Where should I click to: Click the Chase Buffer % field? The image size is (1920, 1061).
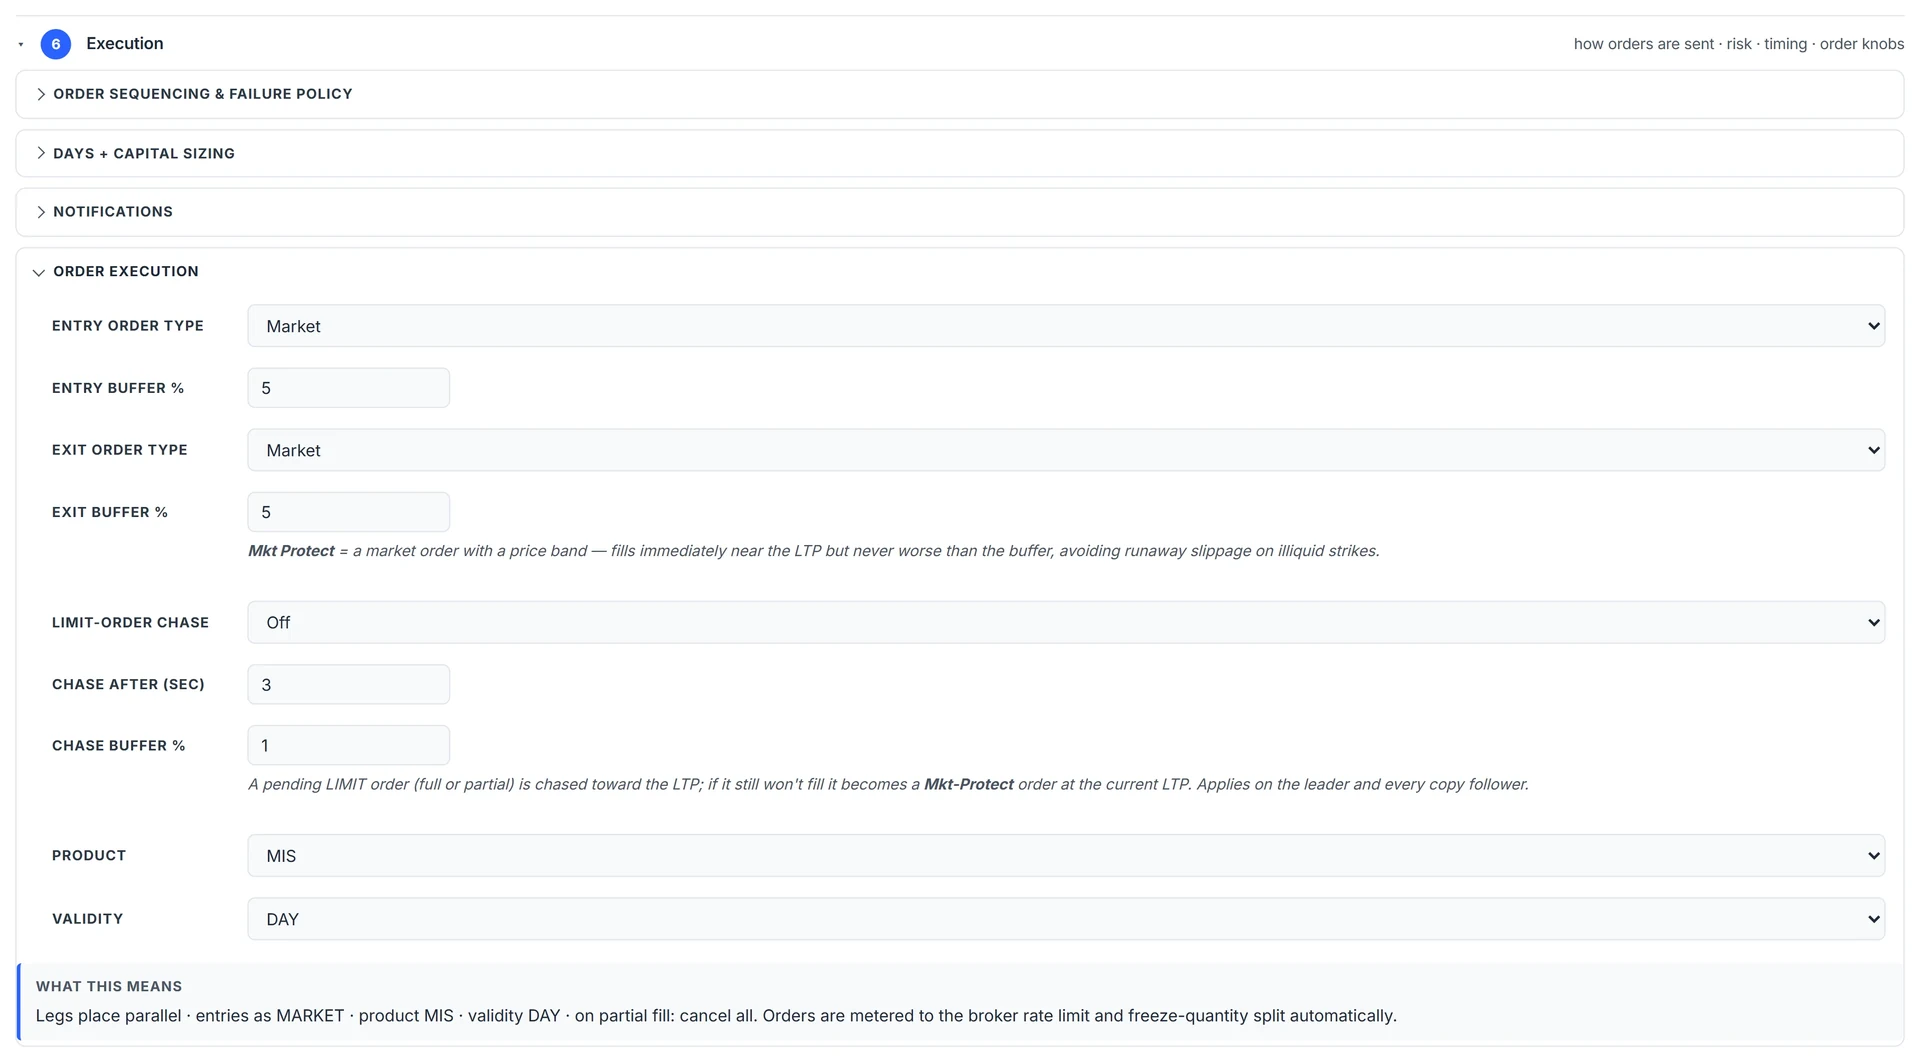point(348,746)
